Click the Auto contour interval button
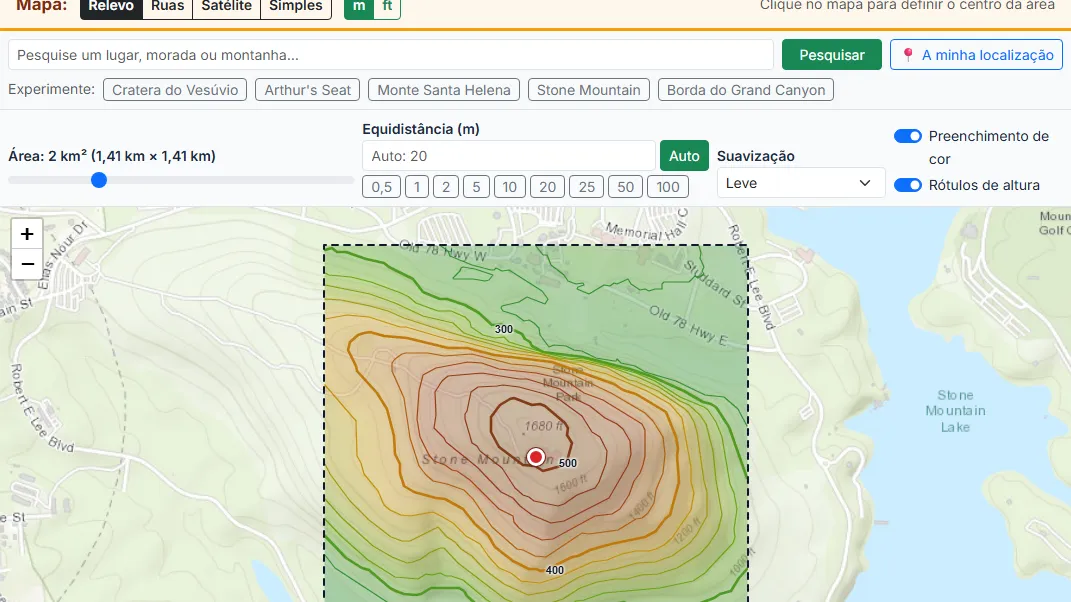The width and height of the screenshot is (1071, 602). pos(684,156)
